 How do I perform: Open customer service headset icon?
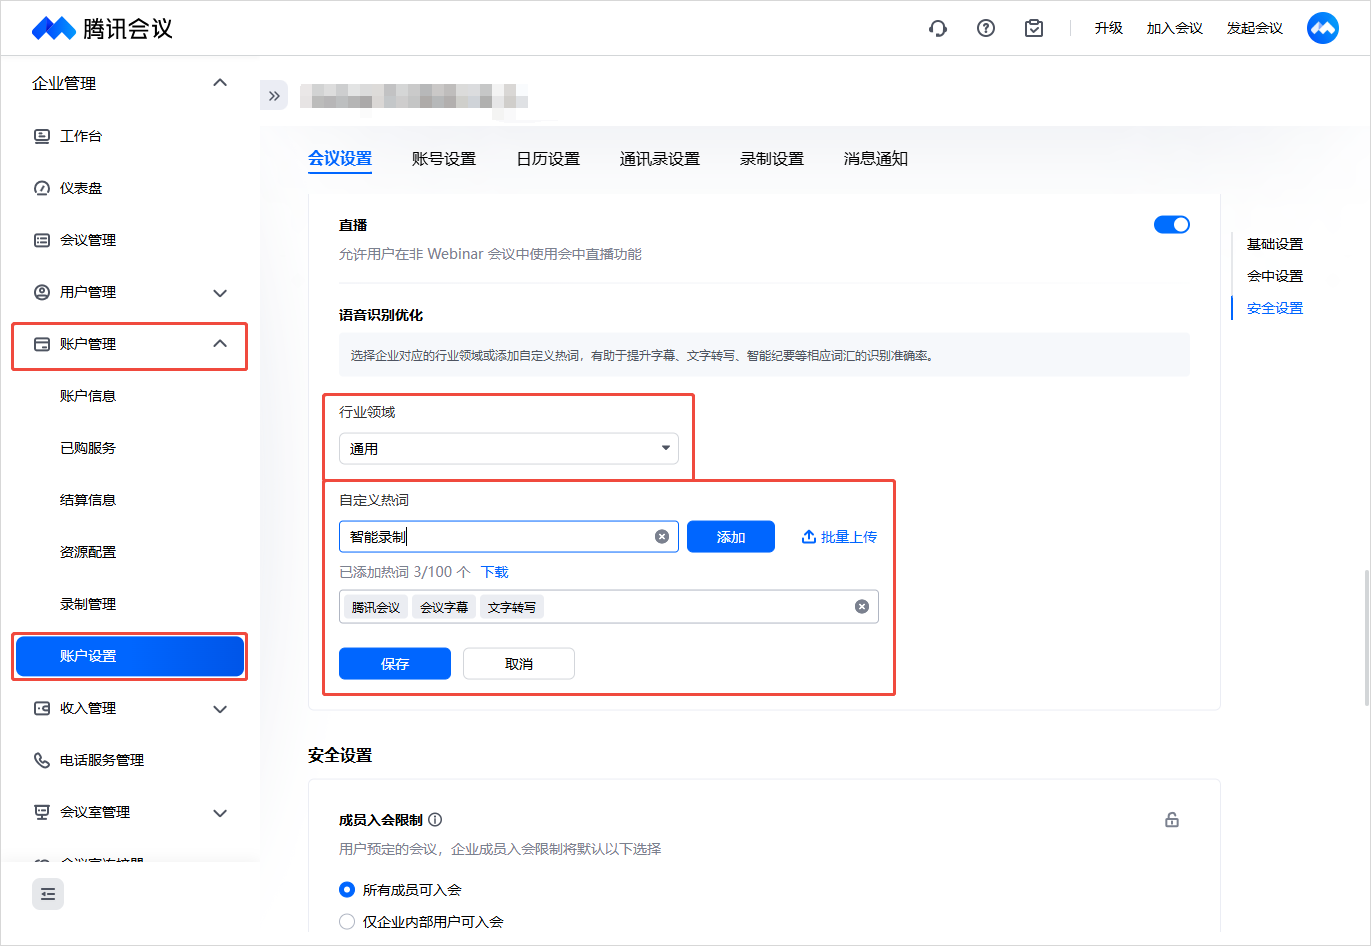(x=938, y=28)
